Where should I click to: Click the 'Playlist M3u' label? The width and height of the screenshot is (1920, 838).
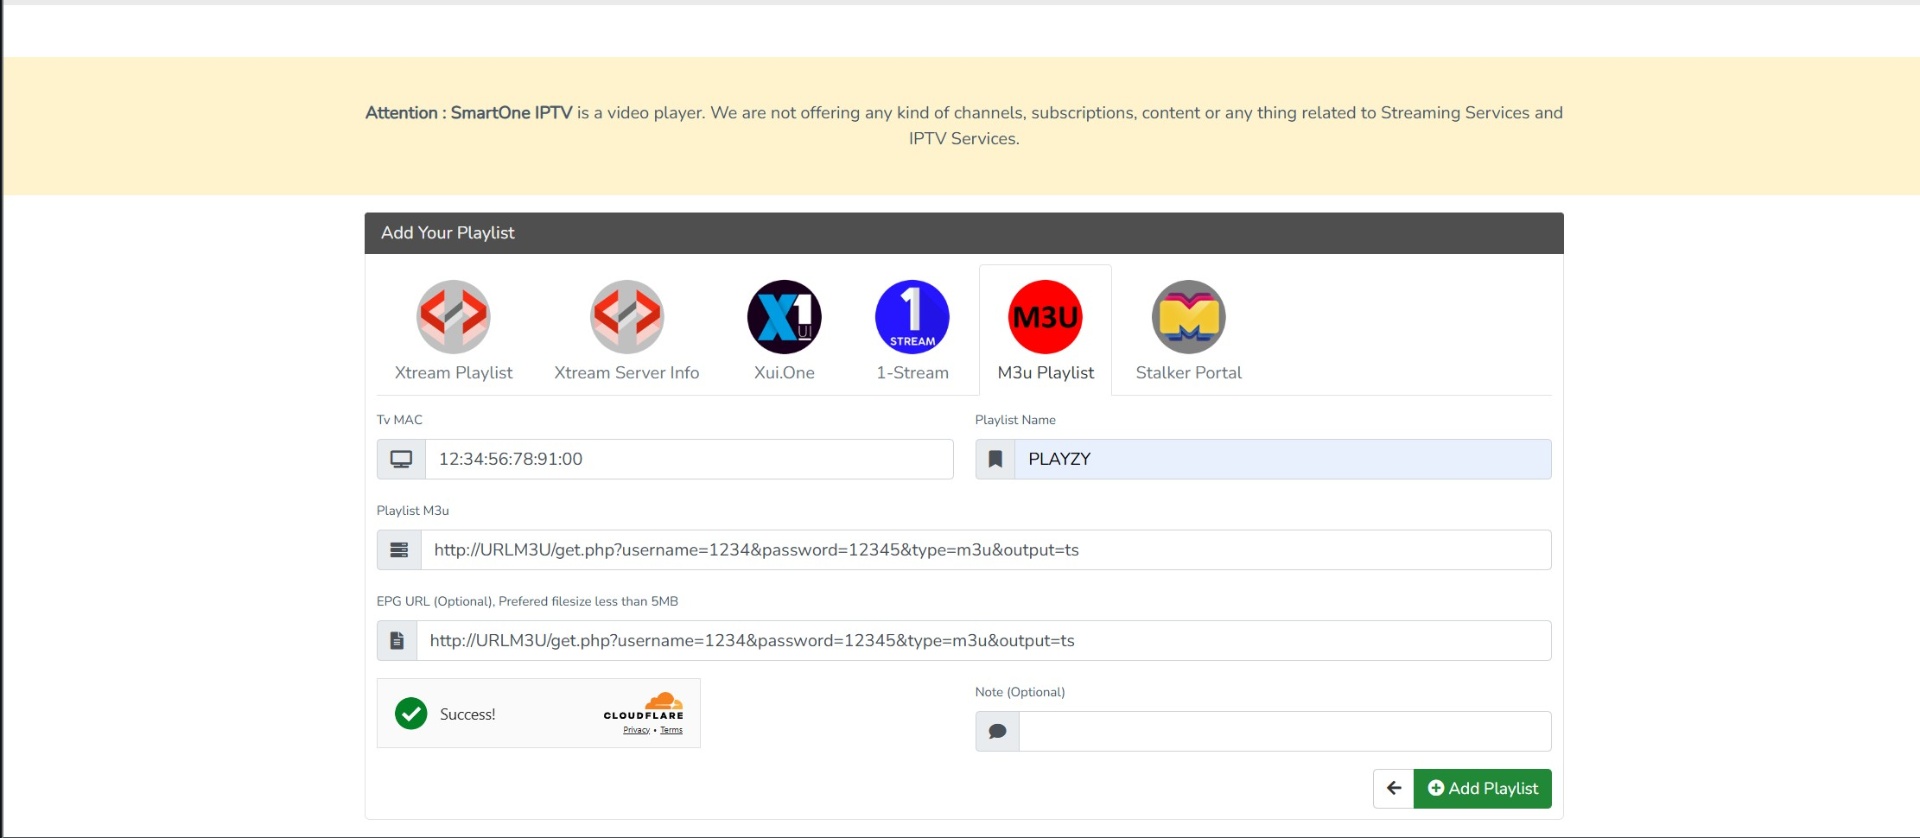413,511
